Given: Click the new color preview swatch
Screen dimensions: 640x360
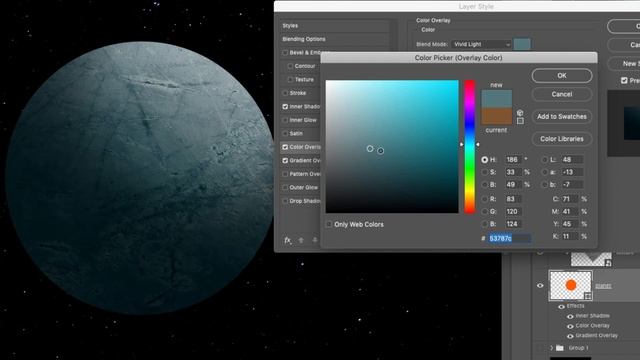Looking at the screenshot, I should pos(496,99).
